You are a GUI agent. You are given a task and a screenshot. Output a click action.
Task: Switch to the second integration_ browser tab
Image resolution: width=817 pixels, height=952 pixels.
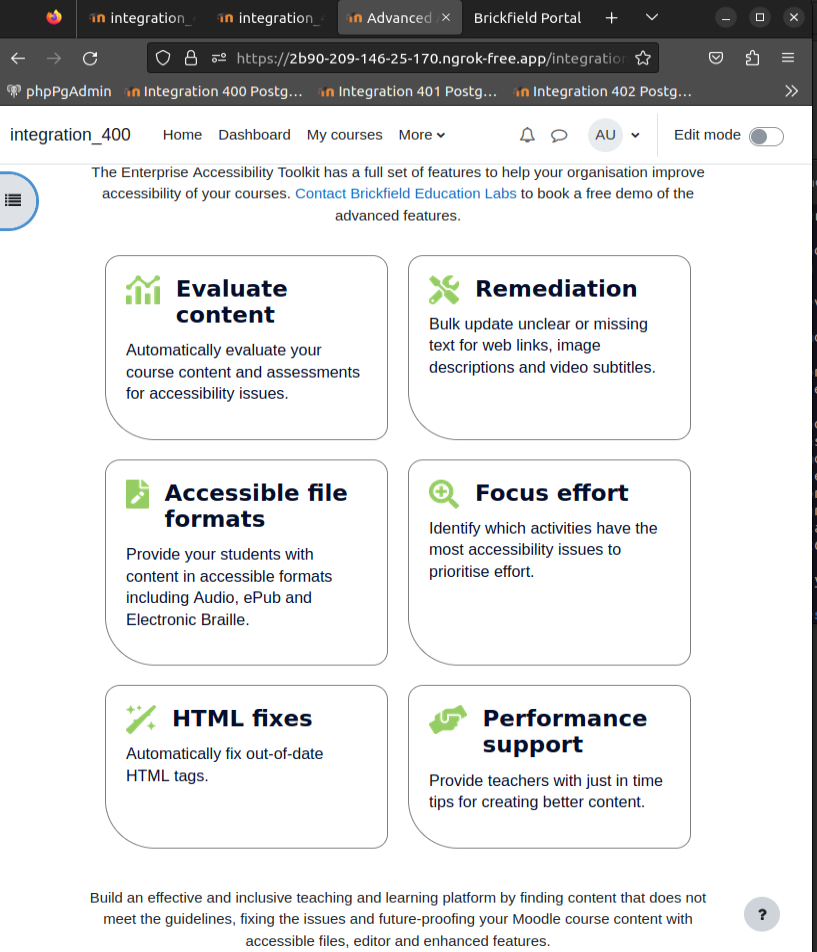coord(269,18)
